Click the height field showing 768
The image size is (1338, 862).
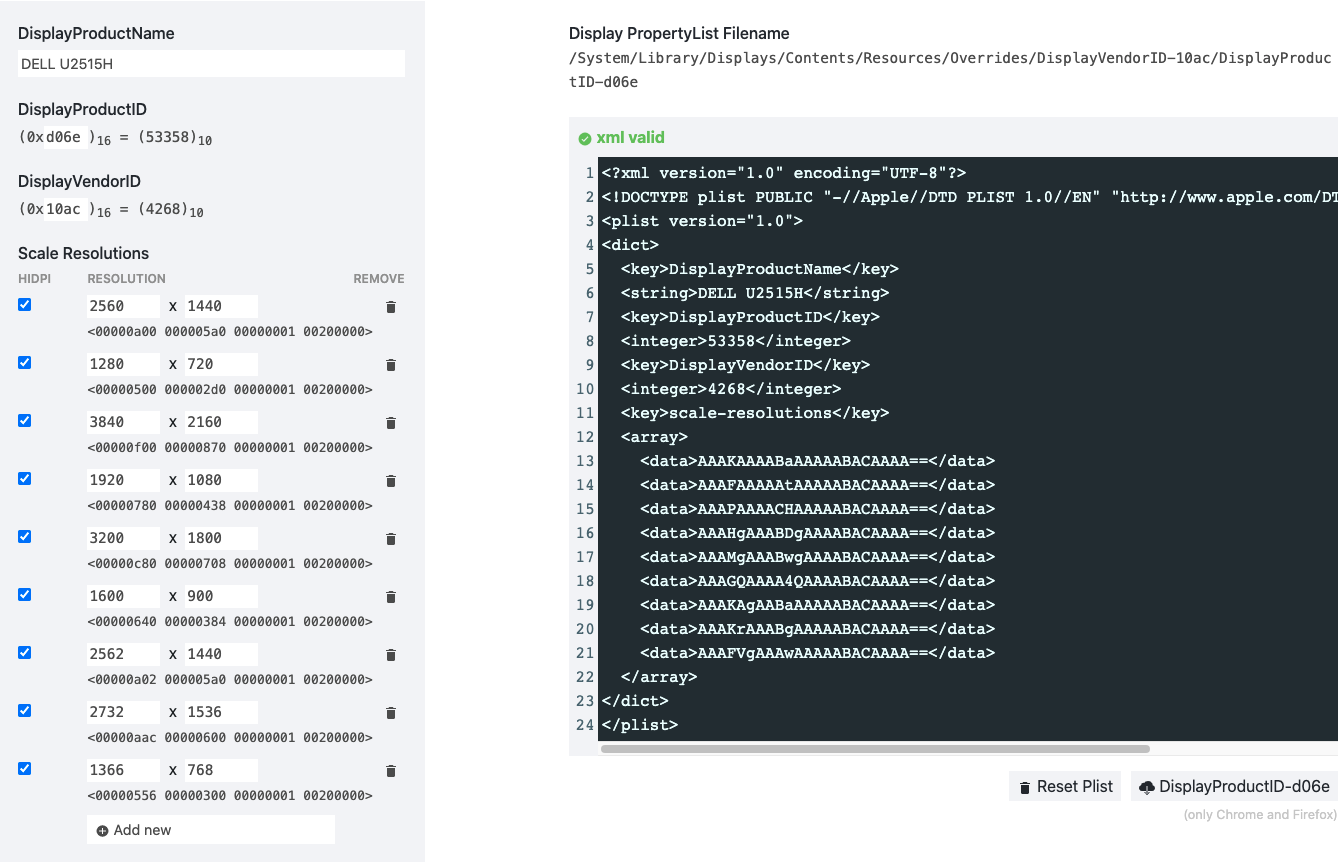point(221,770)
